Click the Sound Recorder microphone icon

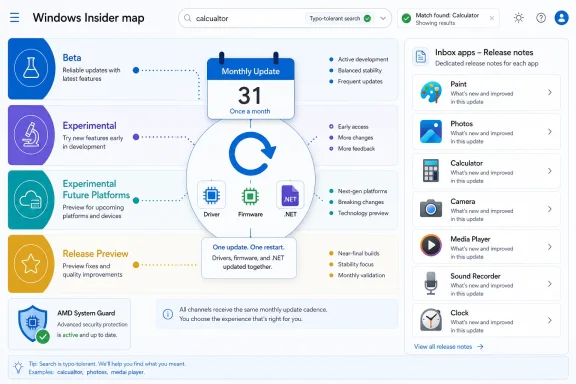tap(431, 283)
